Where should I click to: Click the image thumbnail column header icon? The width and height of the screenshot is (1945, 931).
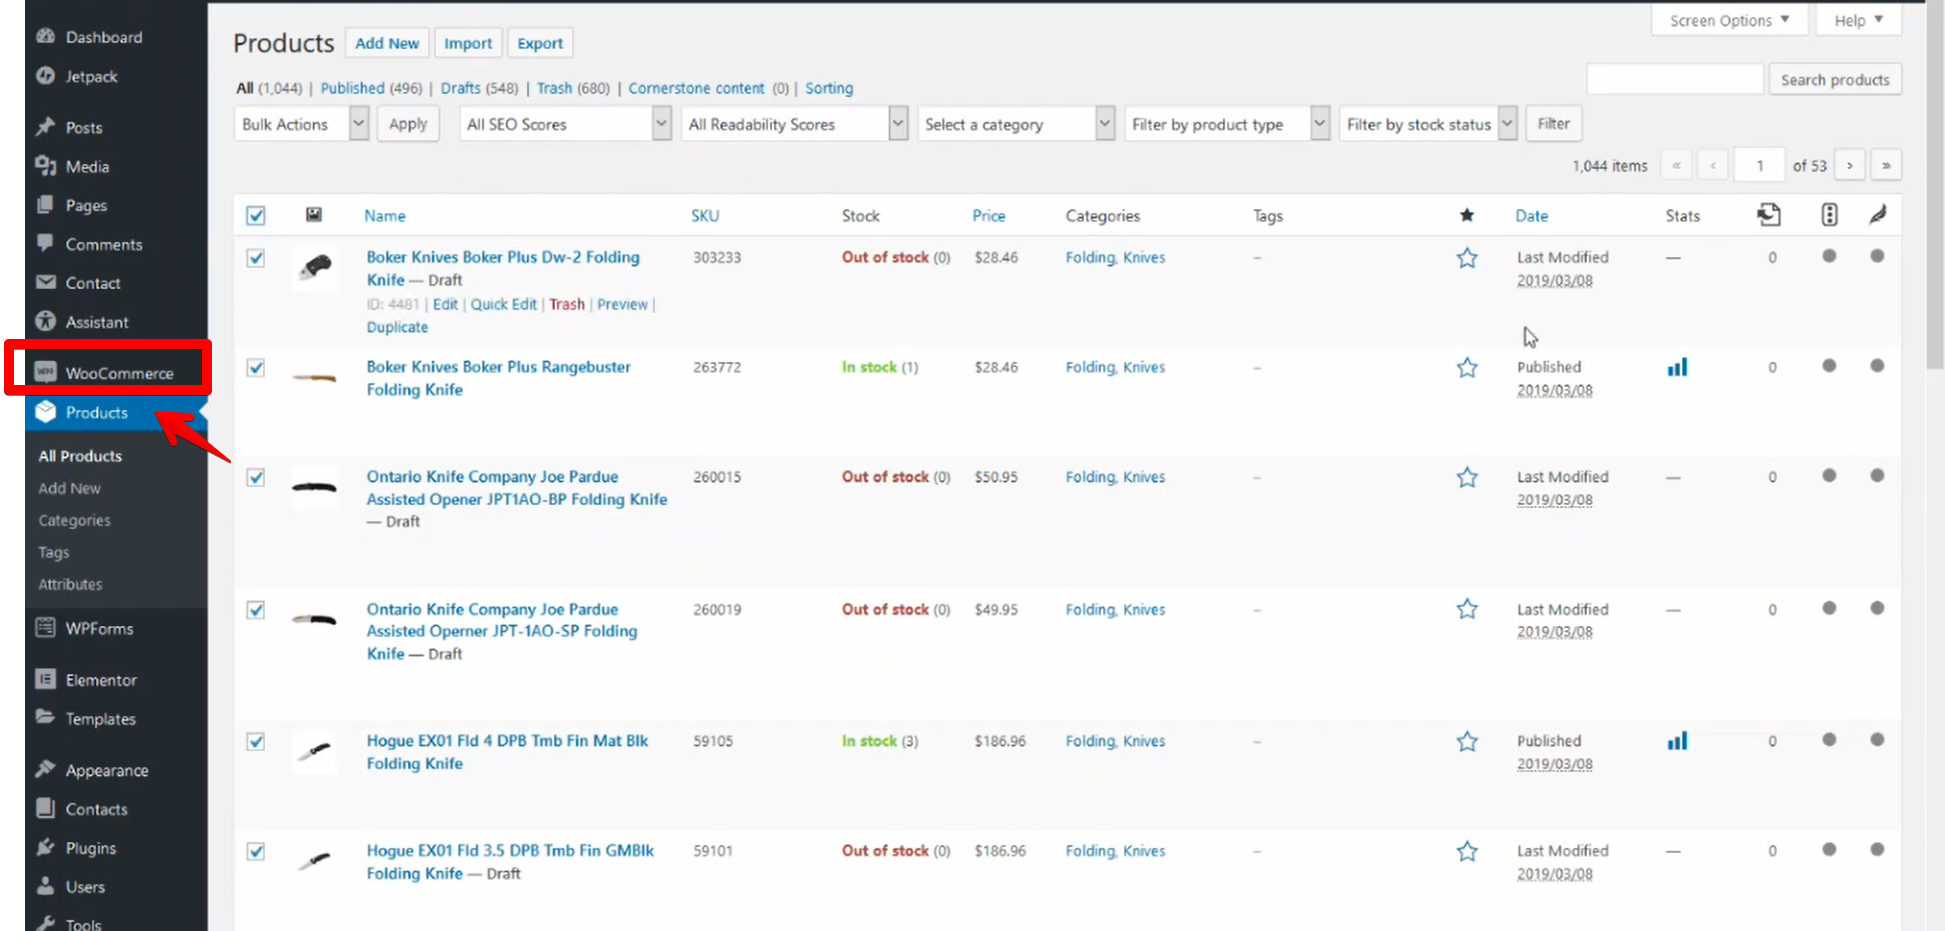314,215
